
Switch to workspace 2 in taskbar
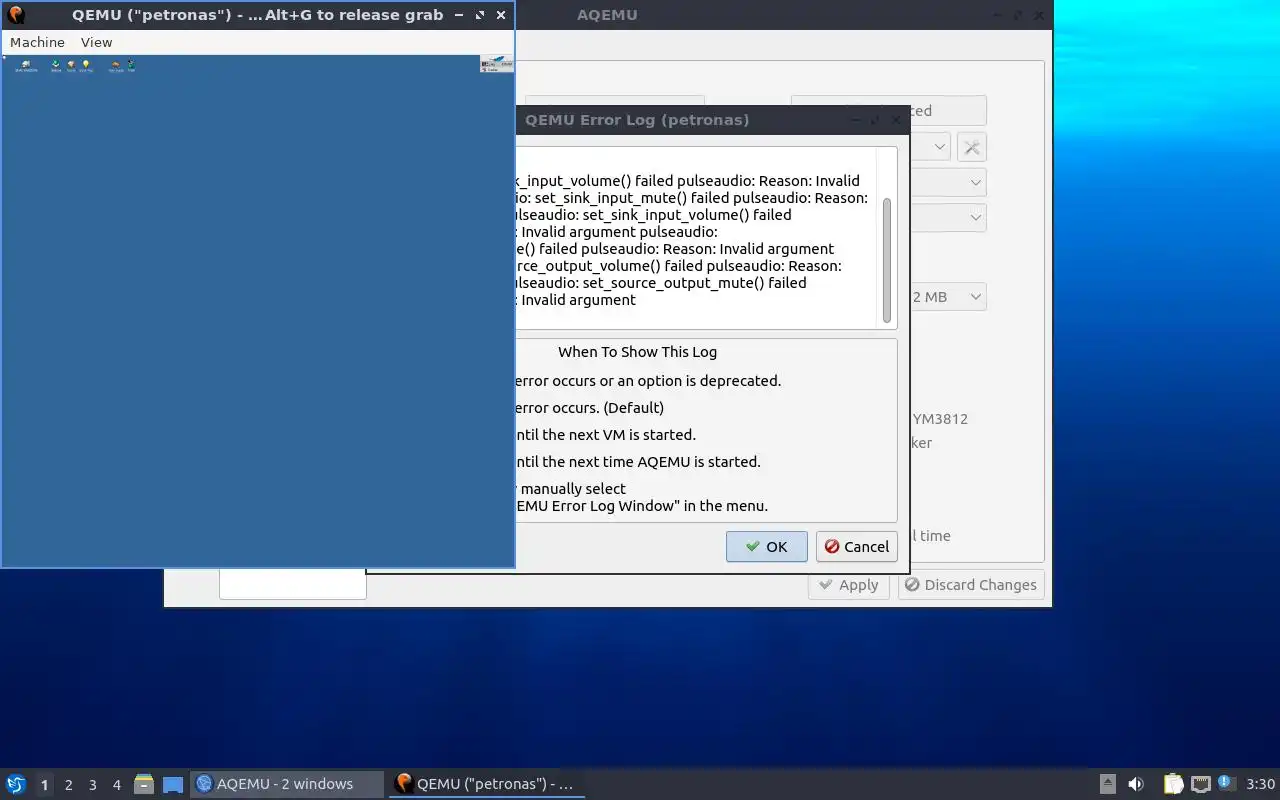(x=69, y=785)
